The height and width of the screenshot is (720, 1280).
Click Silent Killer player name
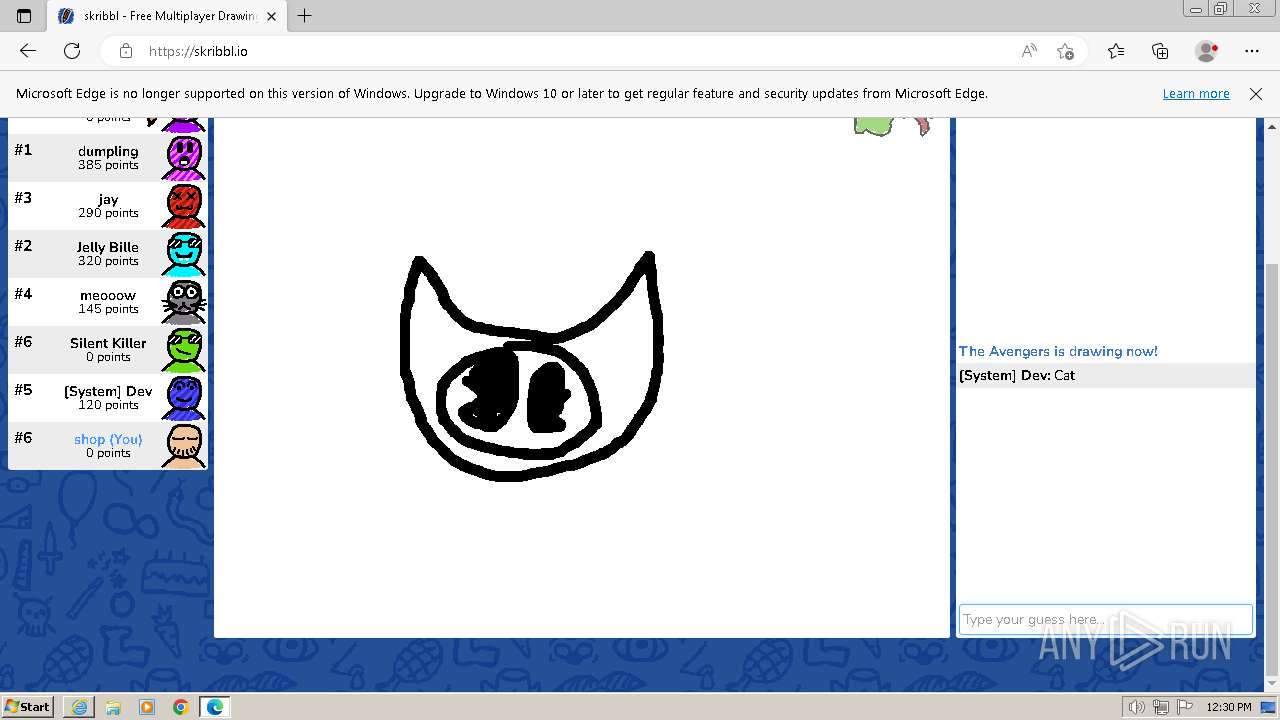[108, 343]
